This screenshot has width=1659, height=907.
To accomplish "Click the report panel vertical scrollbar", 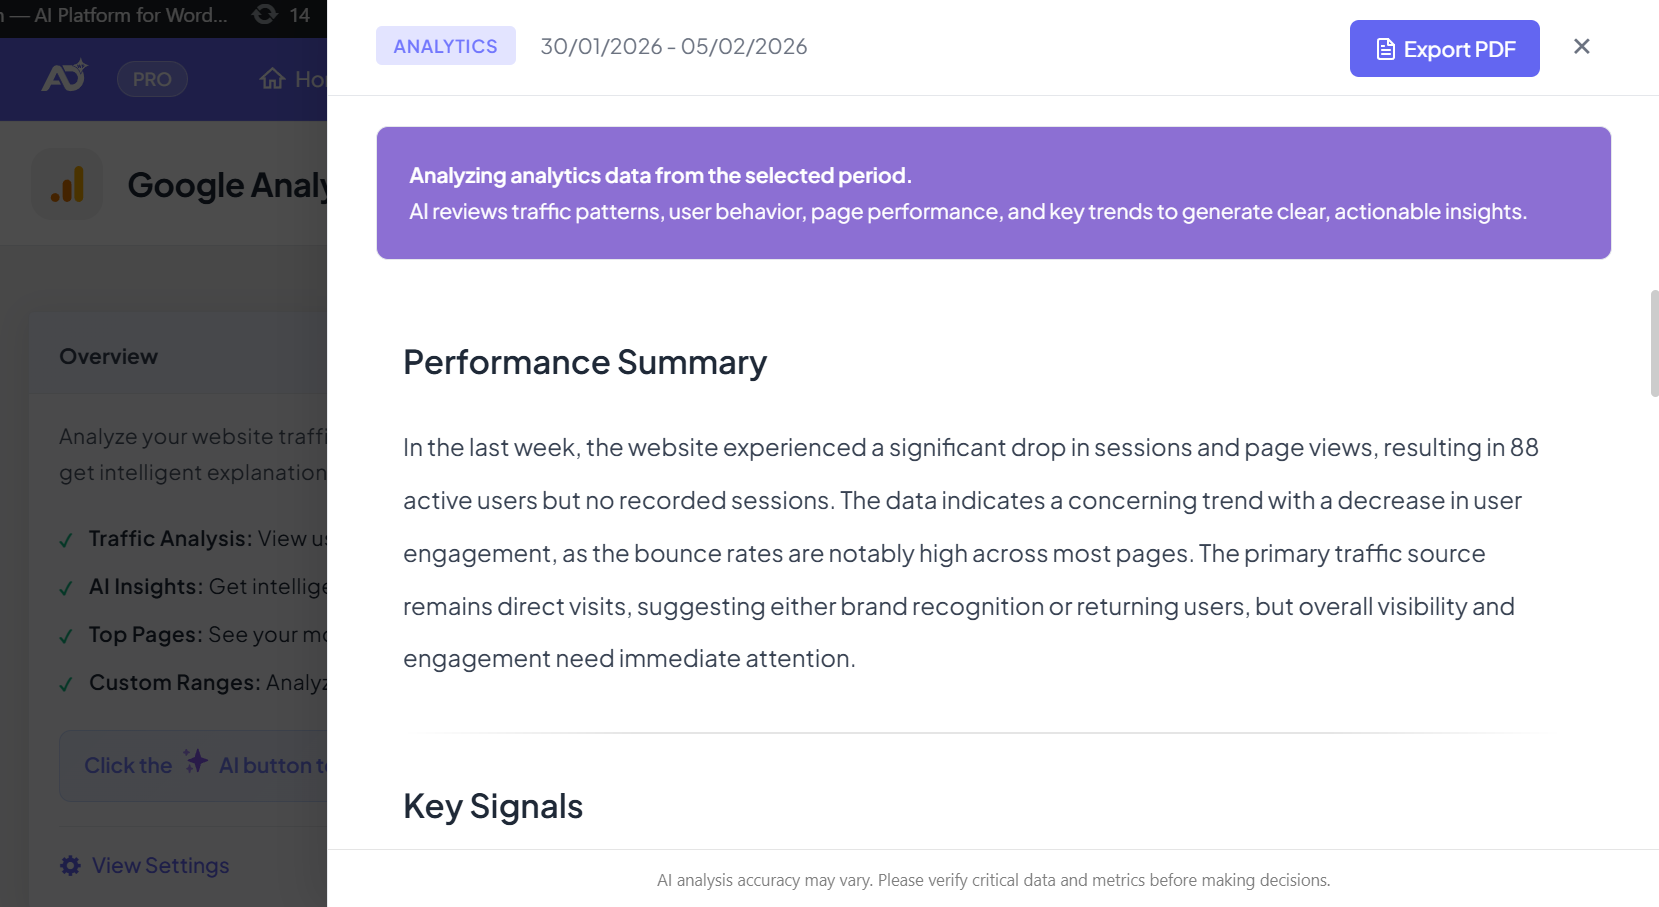I will coord(1654,344).
